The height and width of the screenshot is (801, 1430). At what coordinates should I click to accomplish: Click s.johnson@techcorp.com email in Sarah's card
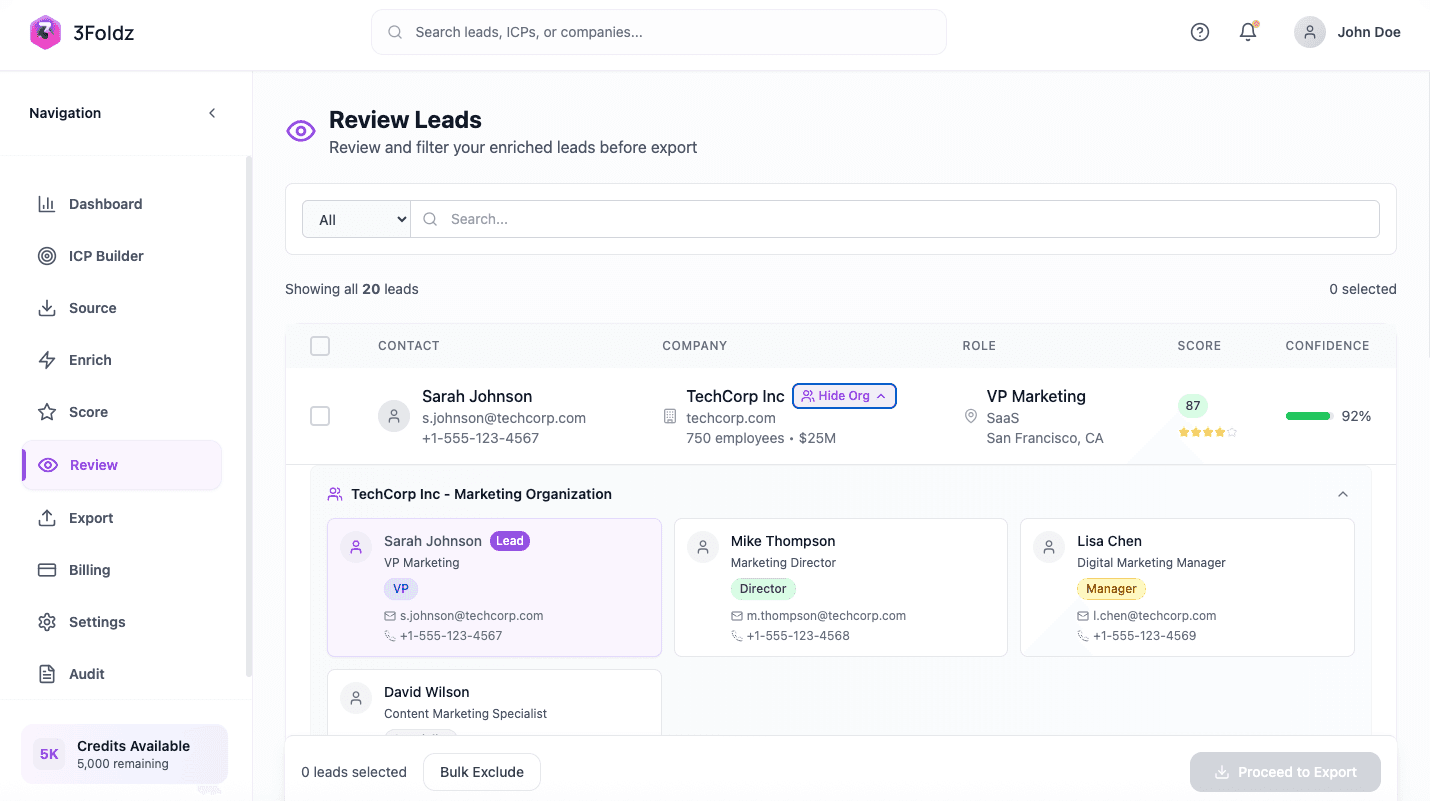(472, 616)
